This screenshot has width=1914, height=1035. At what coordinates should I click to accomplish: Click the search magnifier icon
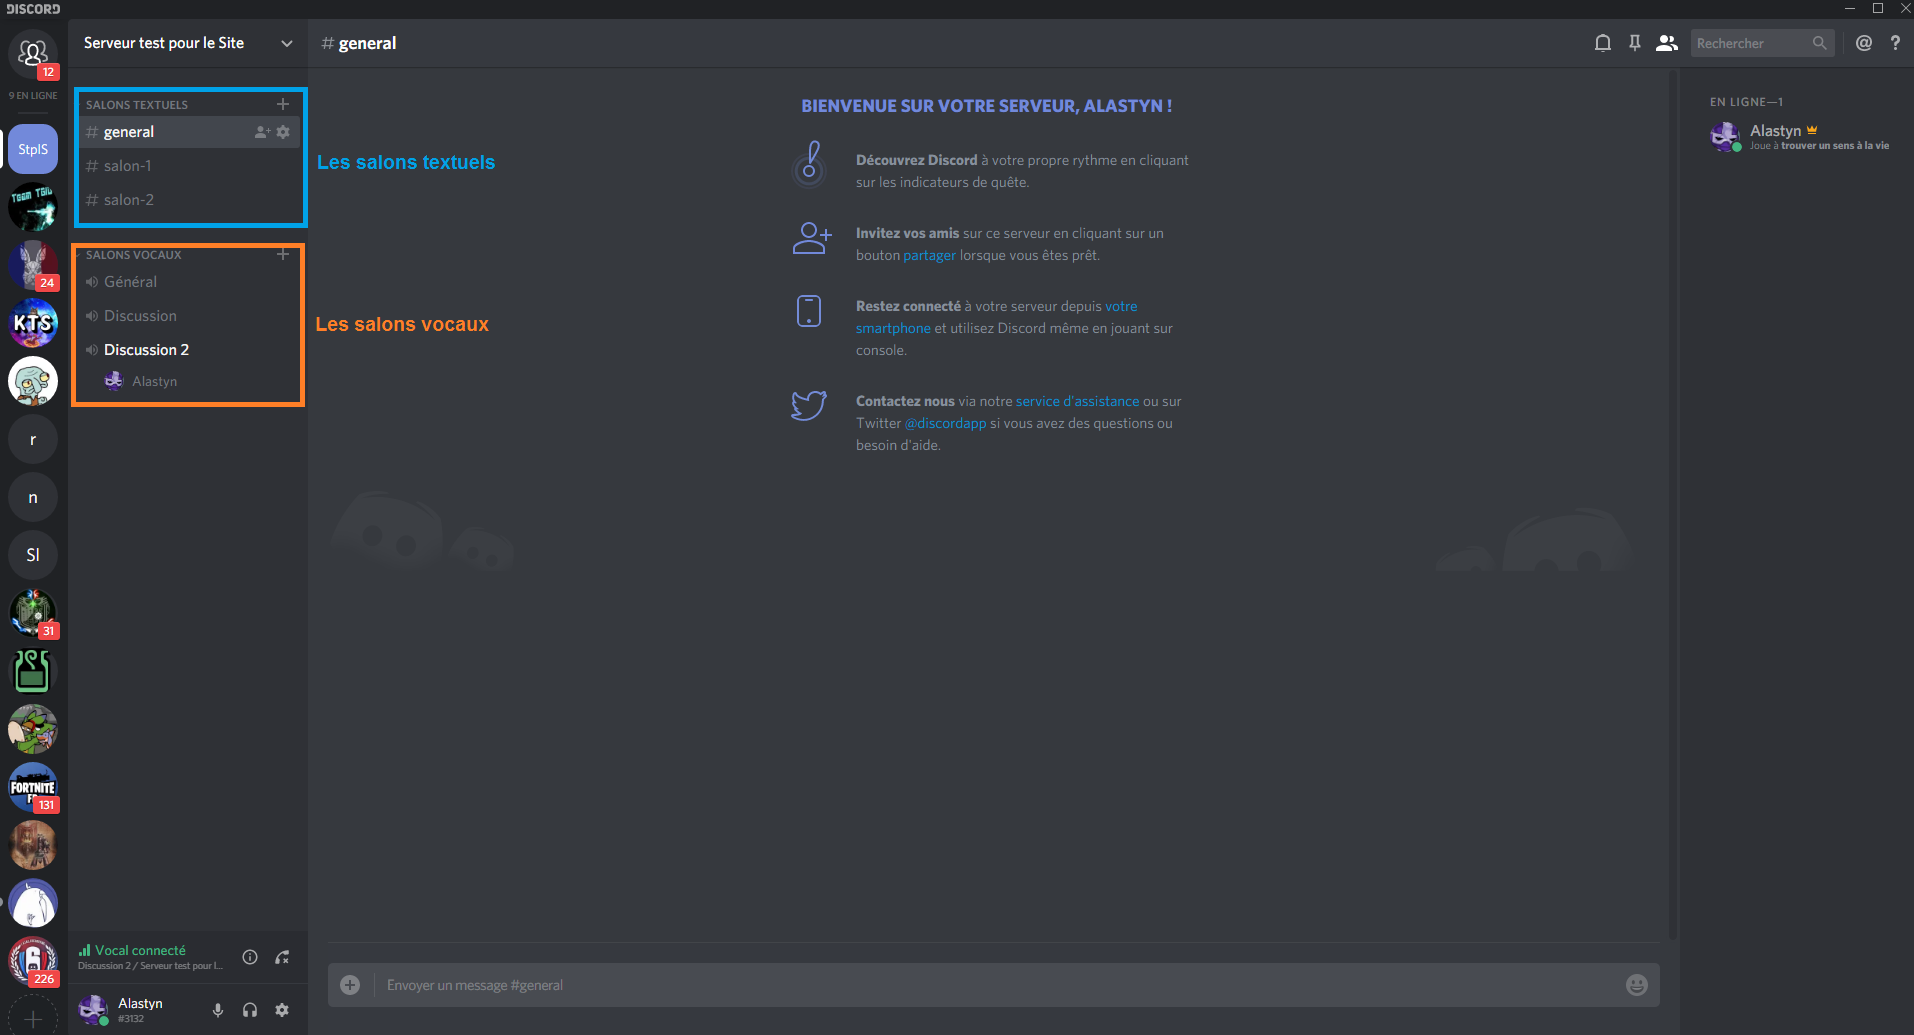click(x=1819, y=43)
